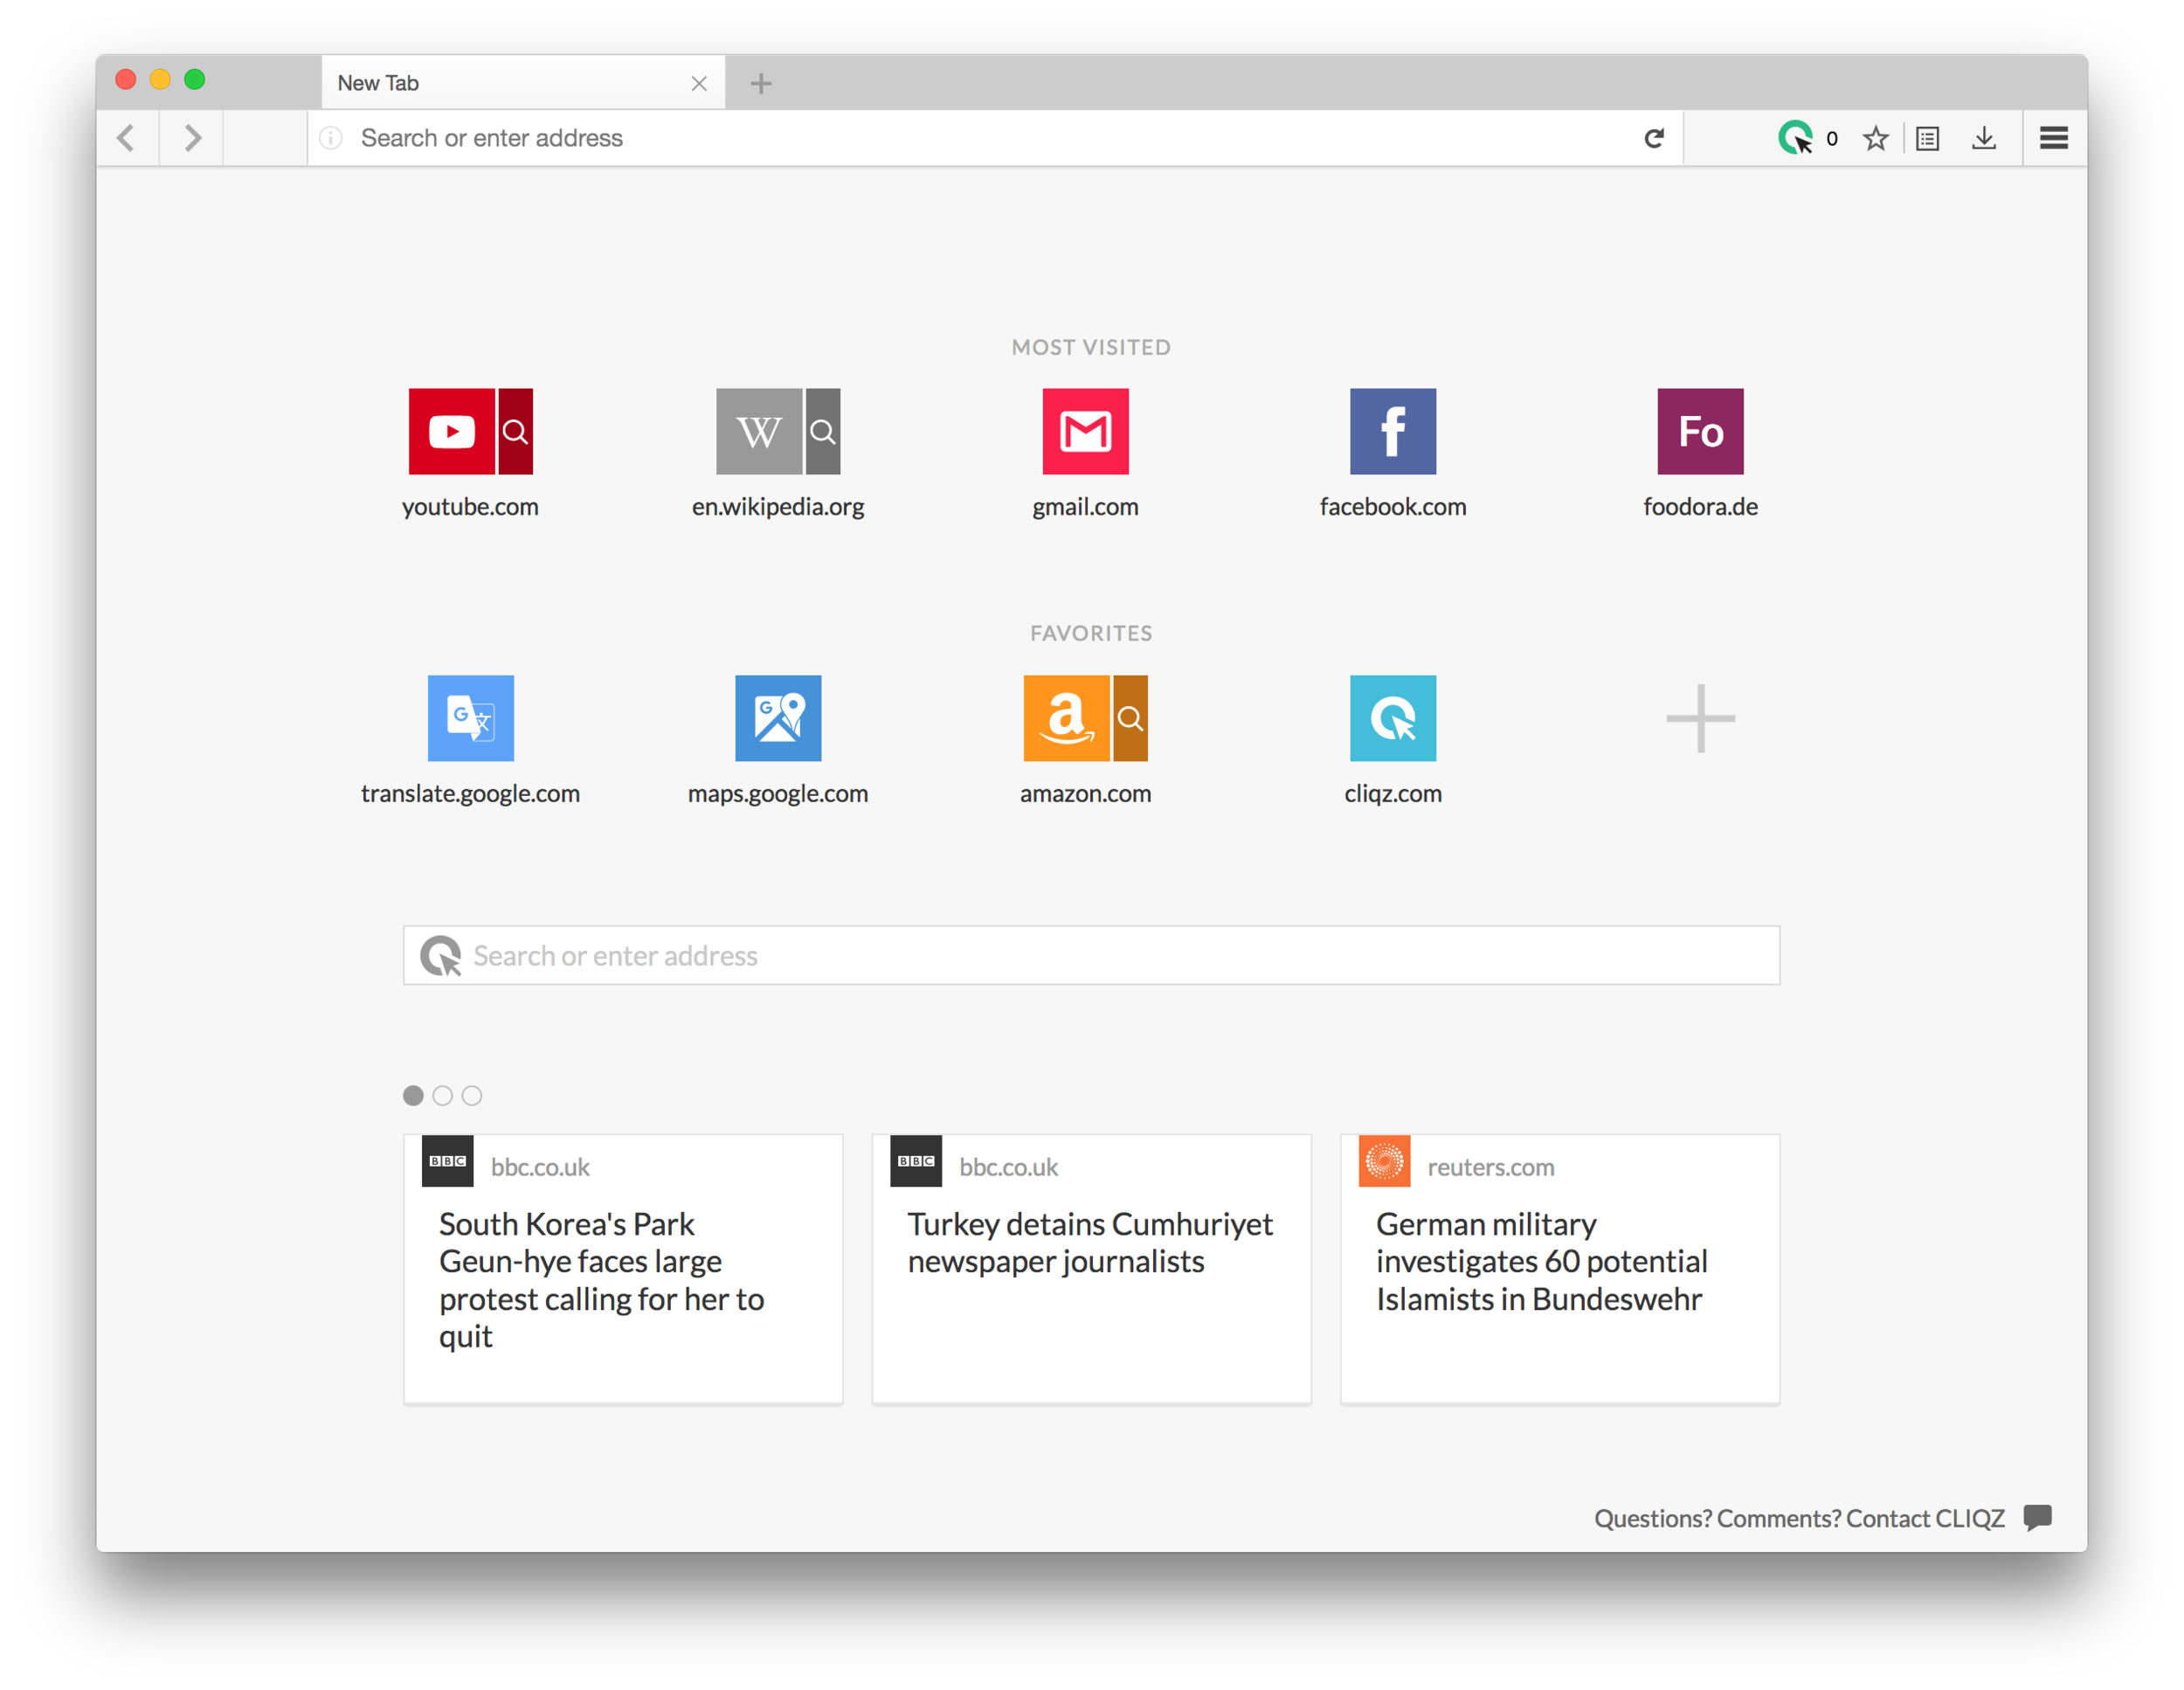The width and height of the screenshot is (2184, 1690).
Task: Open Turkey detains Cumhuriyet journalists article
Action: 1091,1269
